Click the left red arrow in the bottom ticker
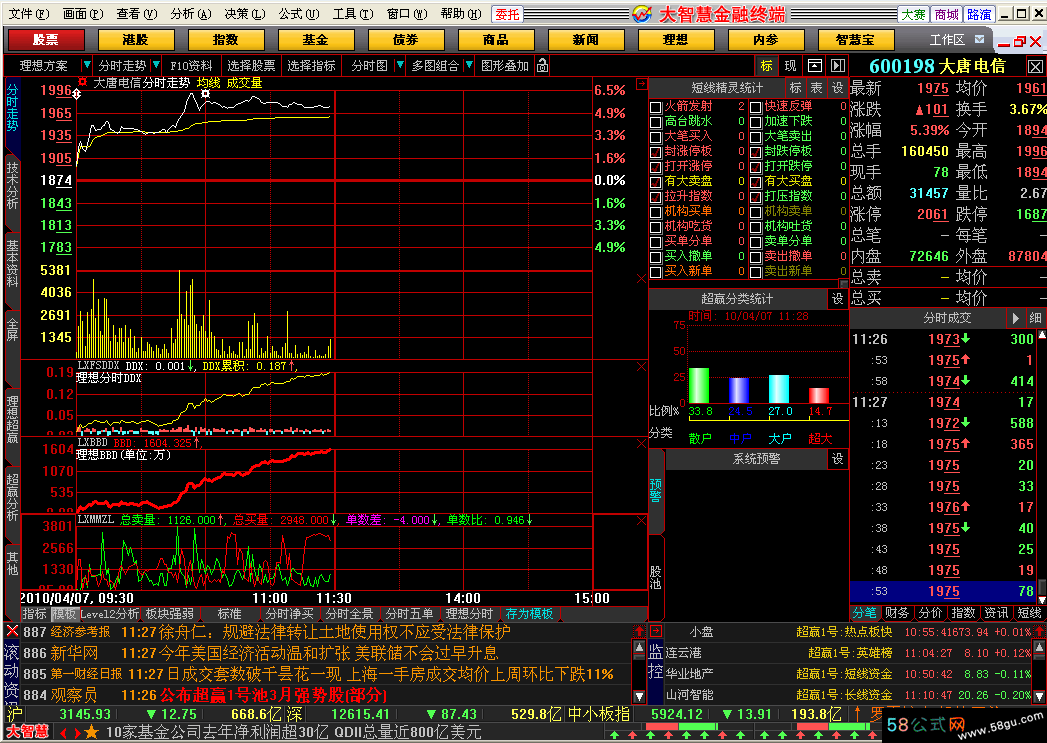The image size is (1047, 743). pos(64,733)
